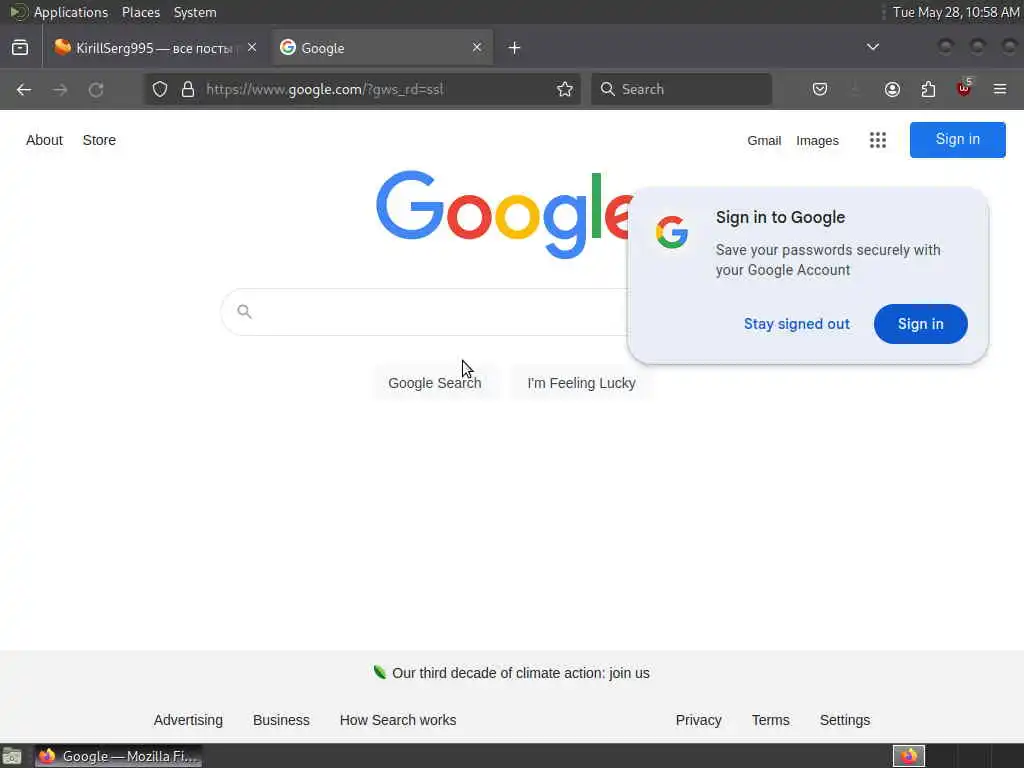1024x768 pixels.
Task: Click the show desktop icon in bottom panel
Action: coord(12,756)
